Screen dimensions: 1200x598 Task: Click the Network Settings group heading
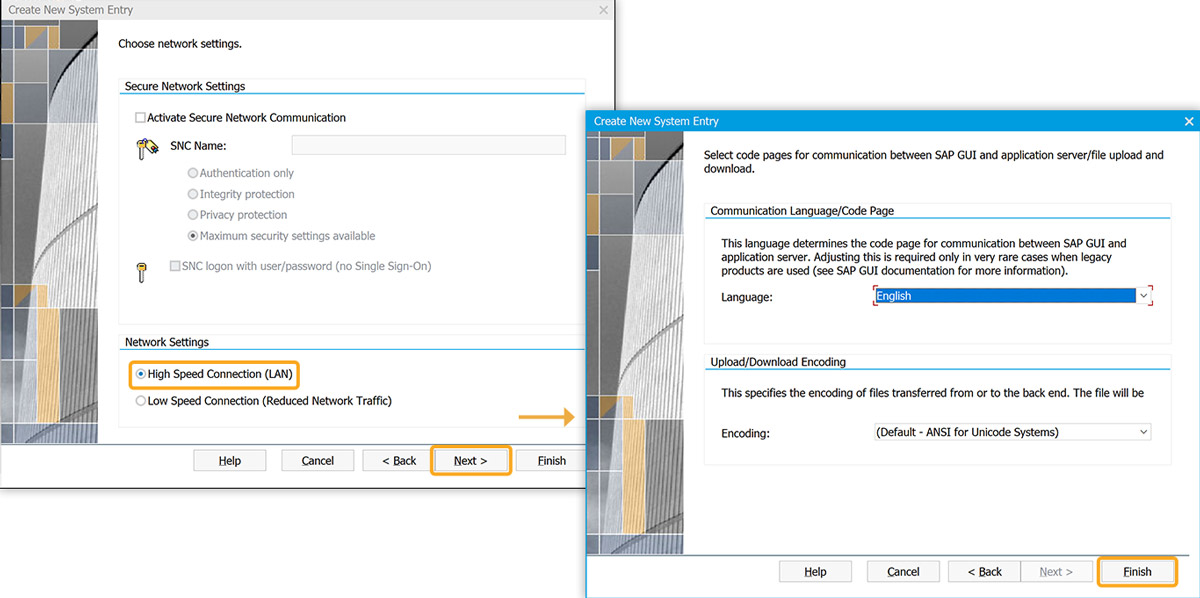[x=167, y=342]
